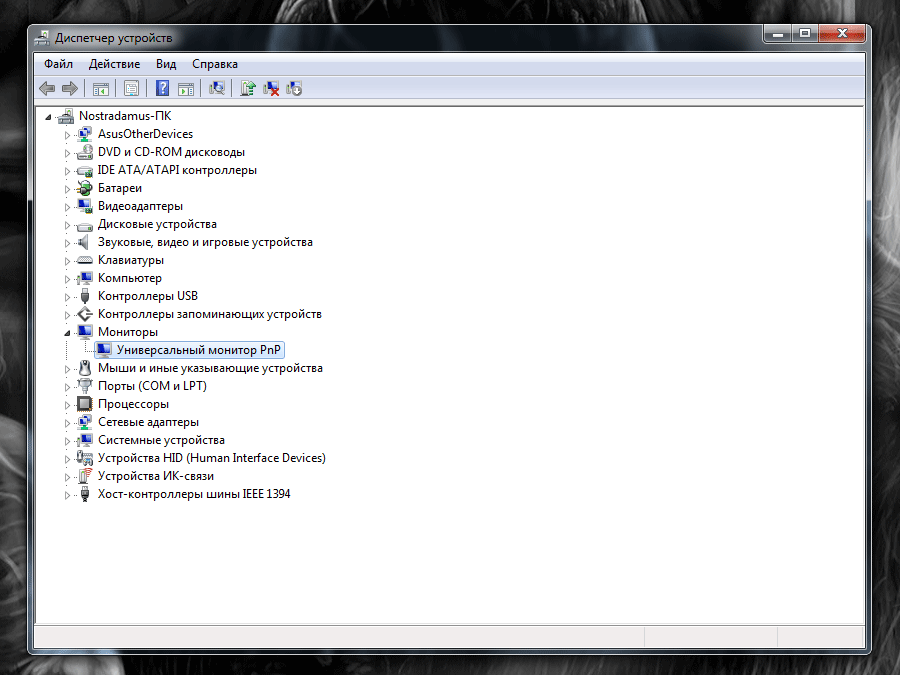Open the Справка menu

tap(214, 64)
